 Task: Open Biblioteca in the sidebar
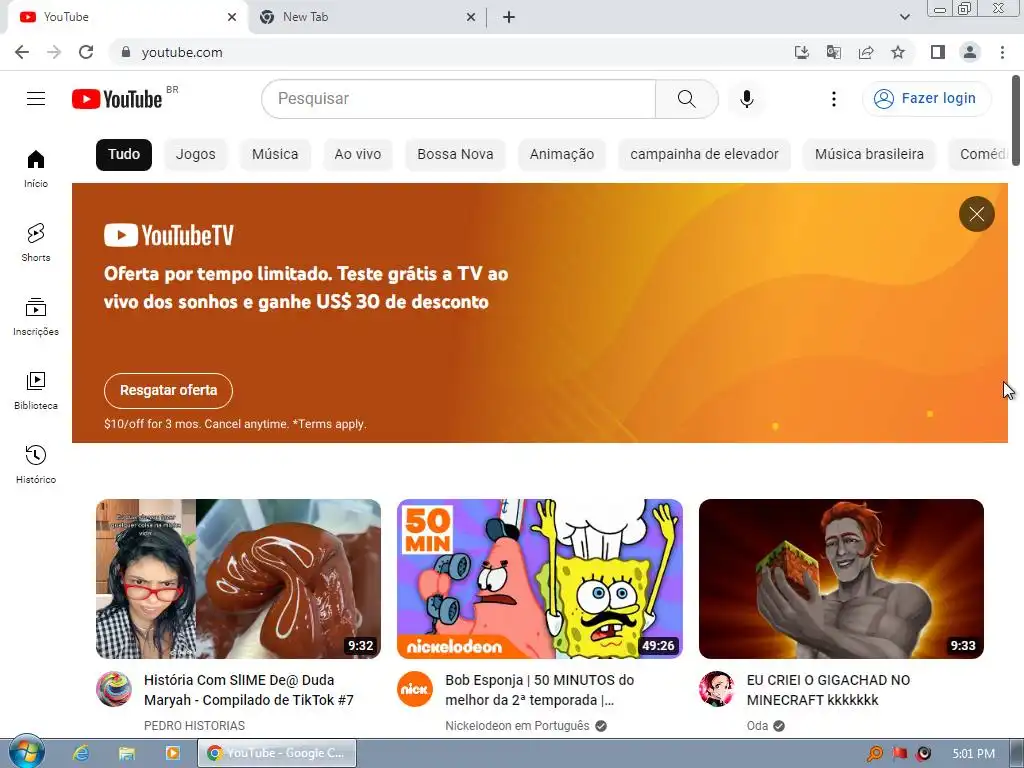pyautogui.click(x=36, y=391)
